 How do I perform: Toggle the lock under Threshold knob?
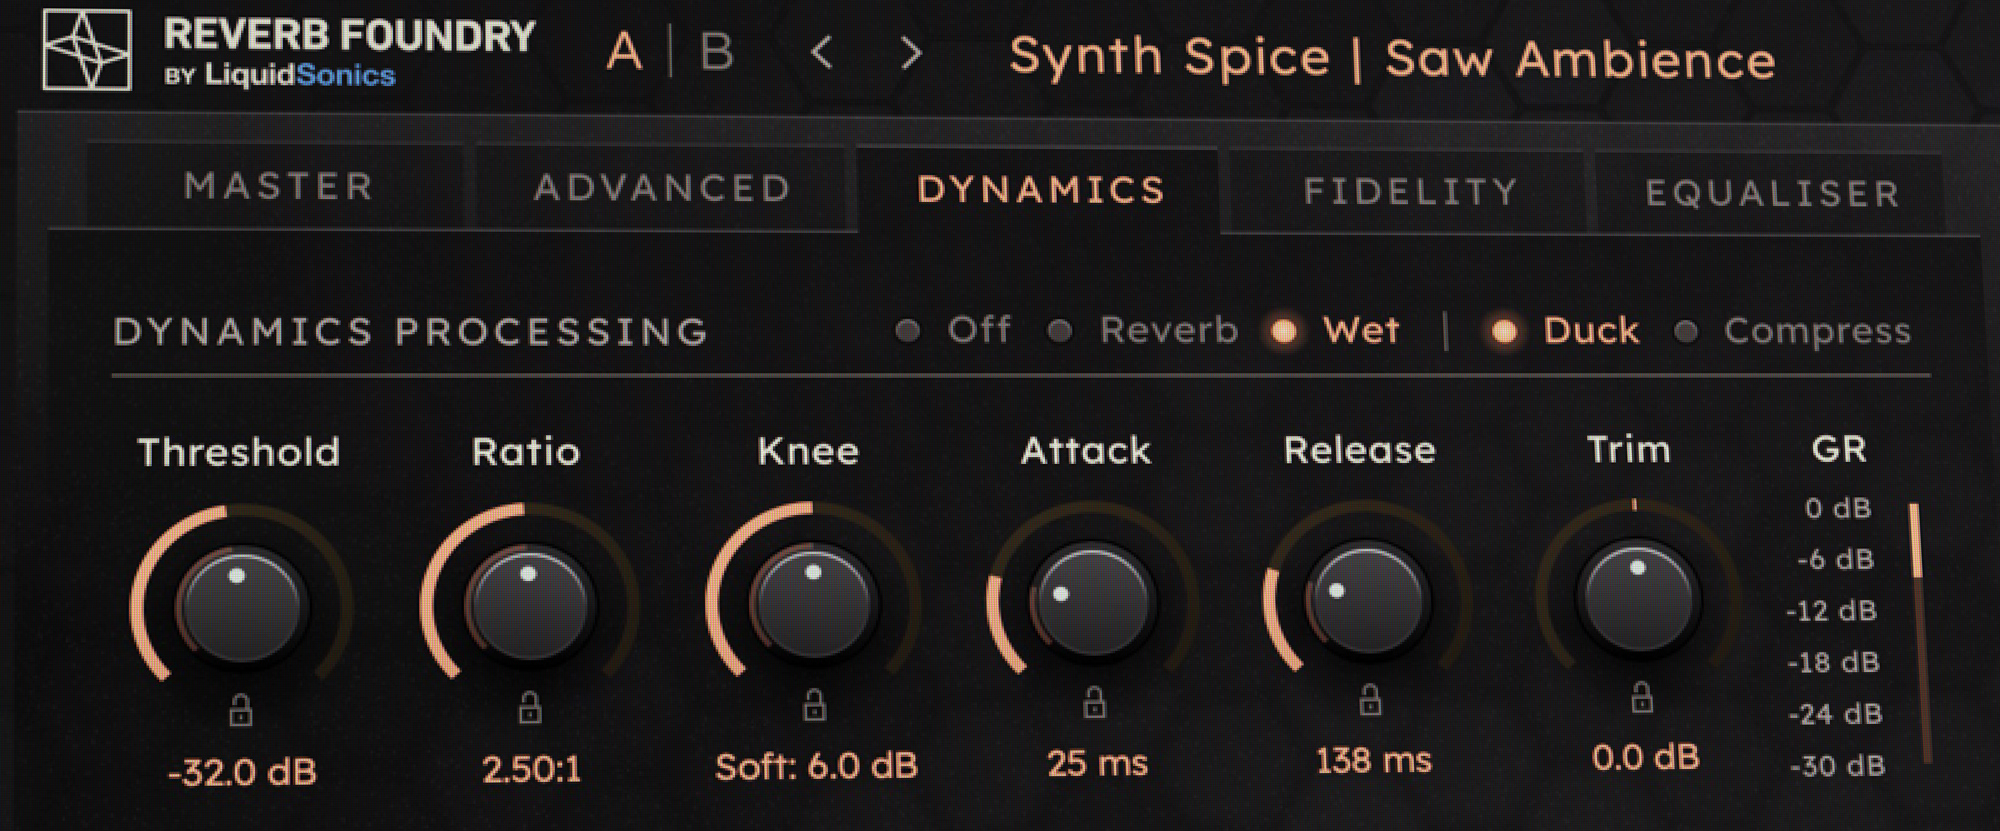(x=240, y=710)
